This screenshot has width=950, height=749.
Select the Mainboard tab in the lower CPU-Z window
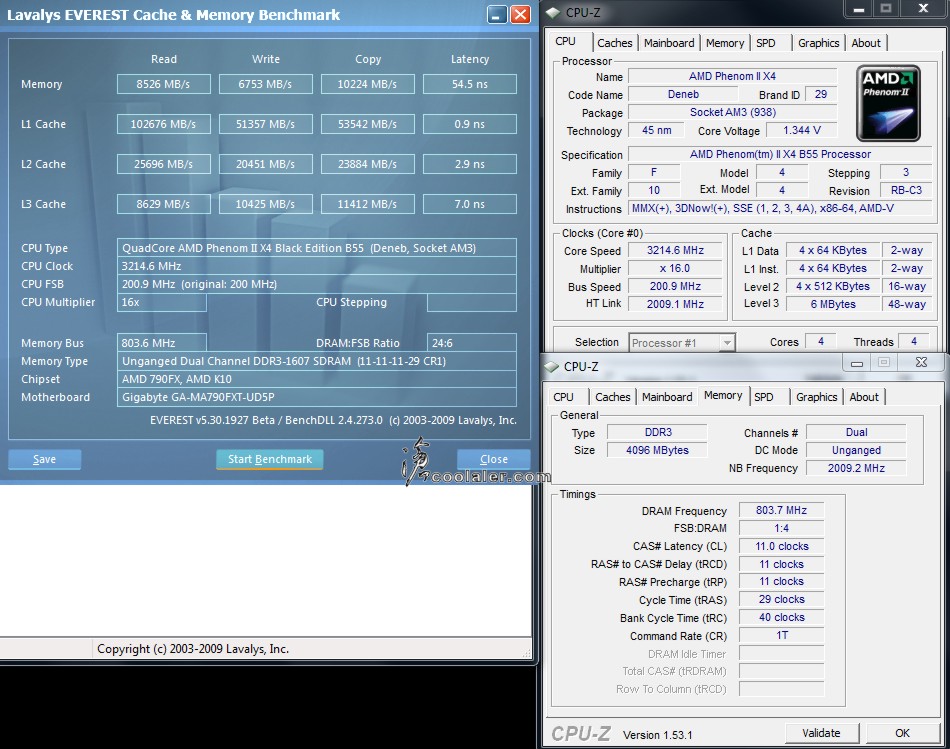point(667,397)
